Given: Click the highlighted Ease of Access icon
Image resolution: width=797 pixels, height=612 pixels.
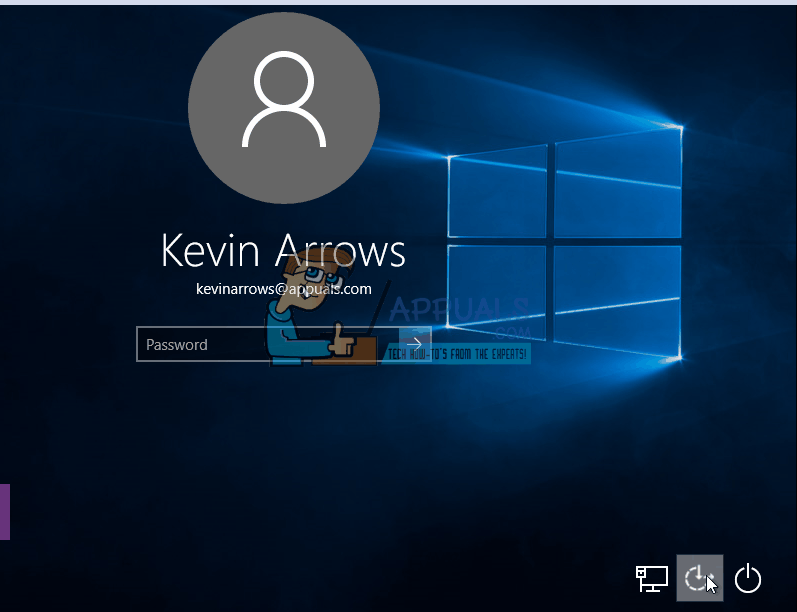Looking at the screenshot, I should click(x=699, y=578).
